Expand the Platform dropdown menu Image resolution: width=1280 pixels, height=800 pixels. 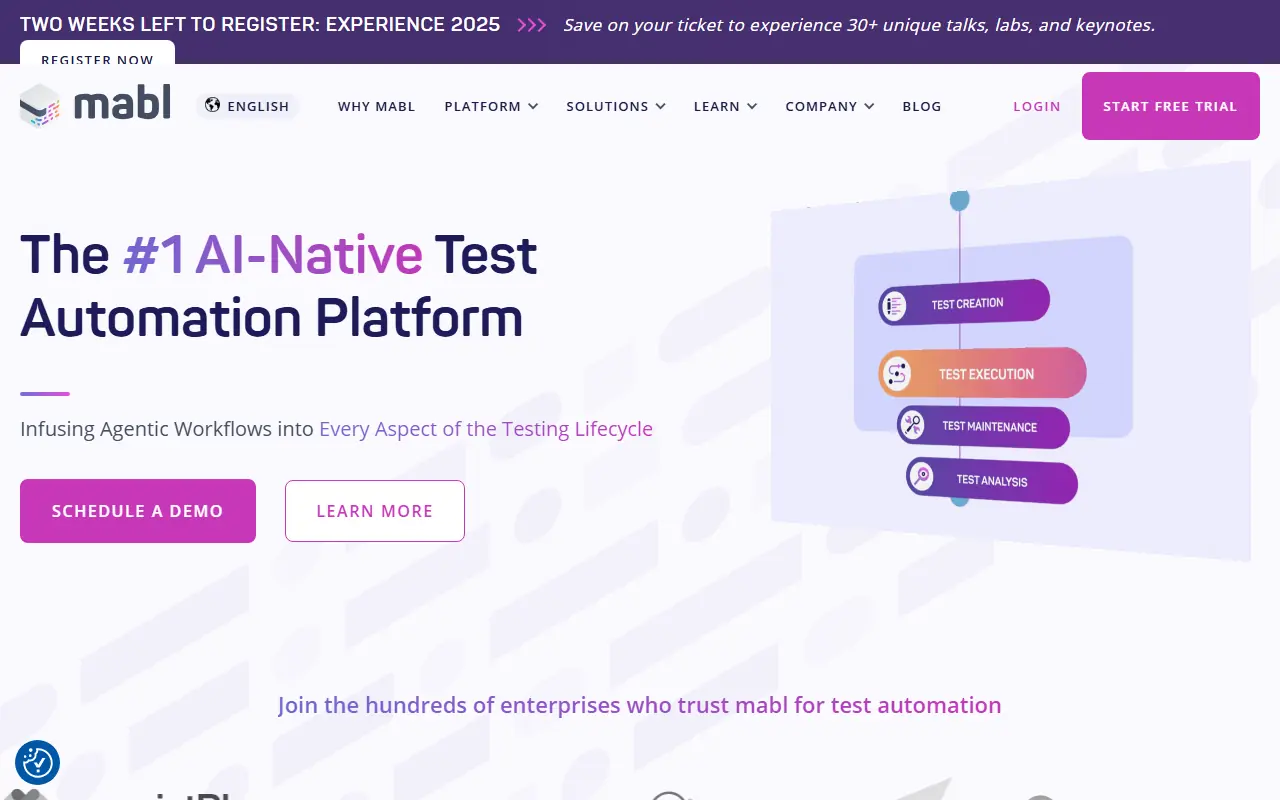click(x=491, y=106)
